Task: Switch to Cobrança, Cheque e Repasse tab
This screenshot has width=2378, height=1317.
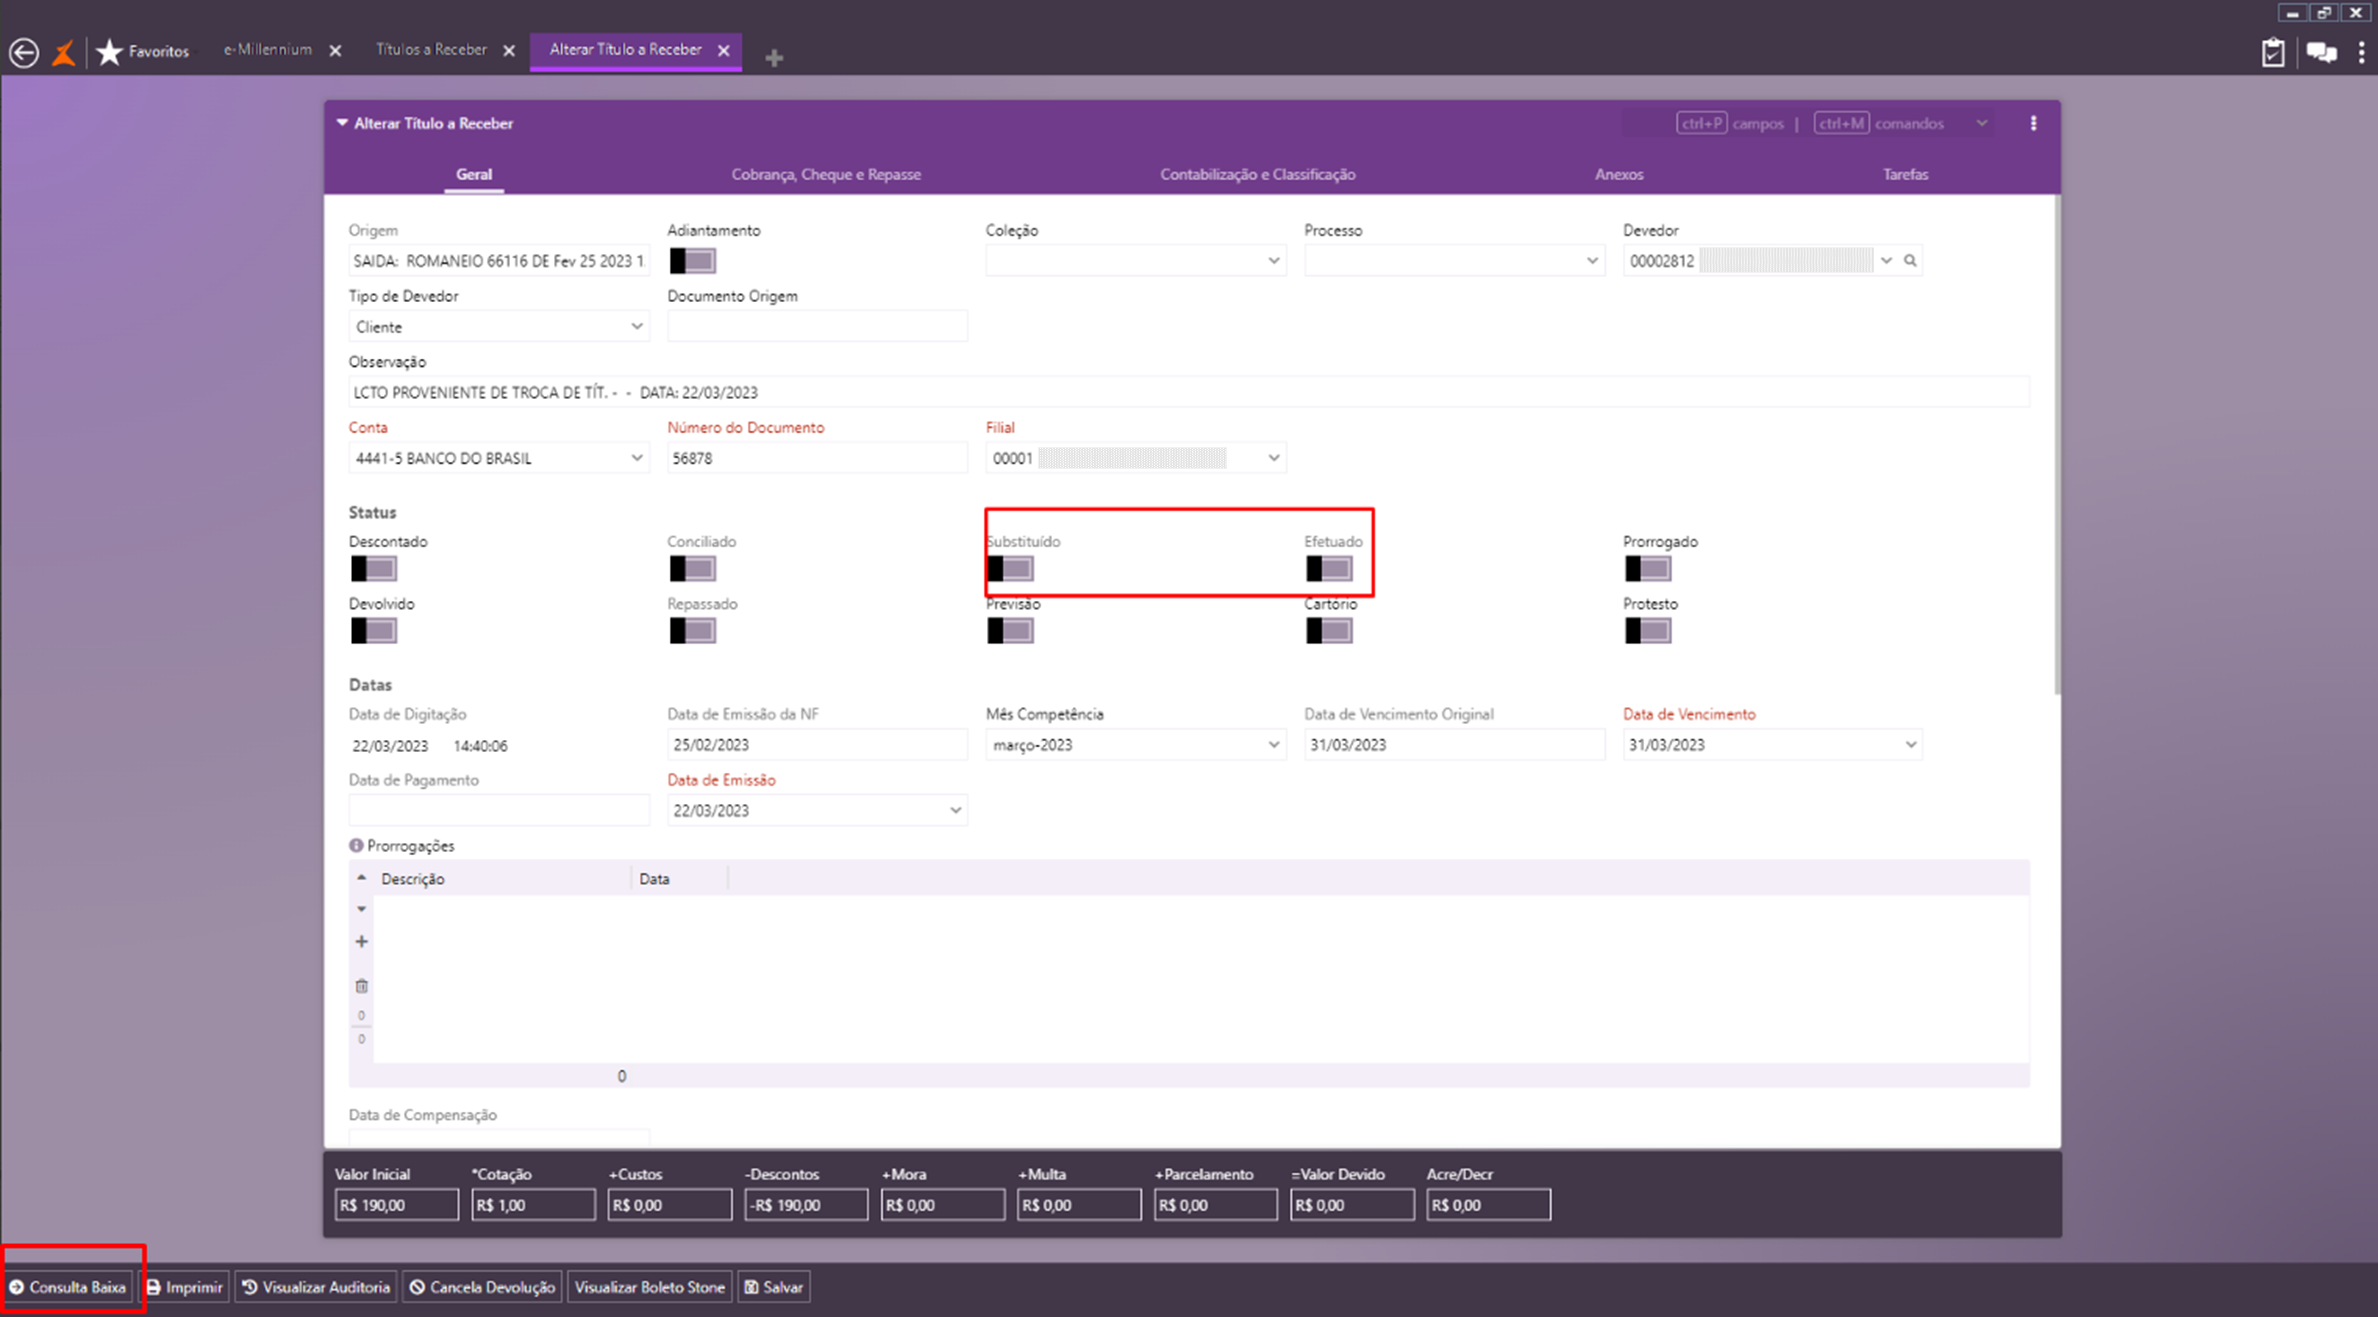Action: [x=825, y=174]
